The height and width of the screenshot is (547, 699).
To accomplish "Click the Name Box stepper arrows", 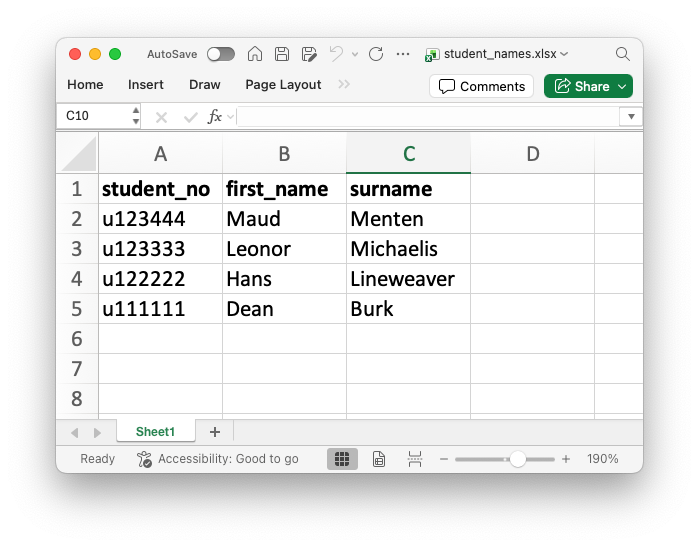I will tap(136, 116).
